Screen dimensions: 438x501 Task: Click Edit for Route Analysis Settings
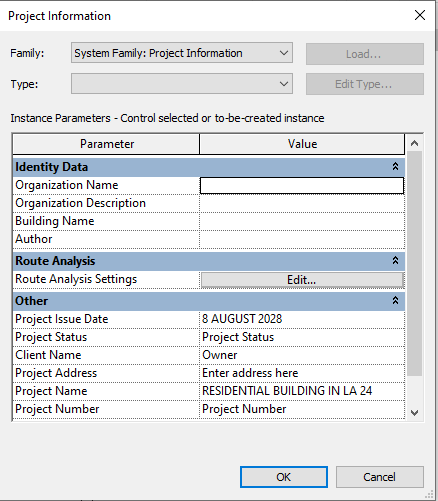pos(302,280)
